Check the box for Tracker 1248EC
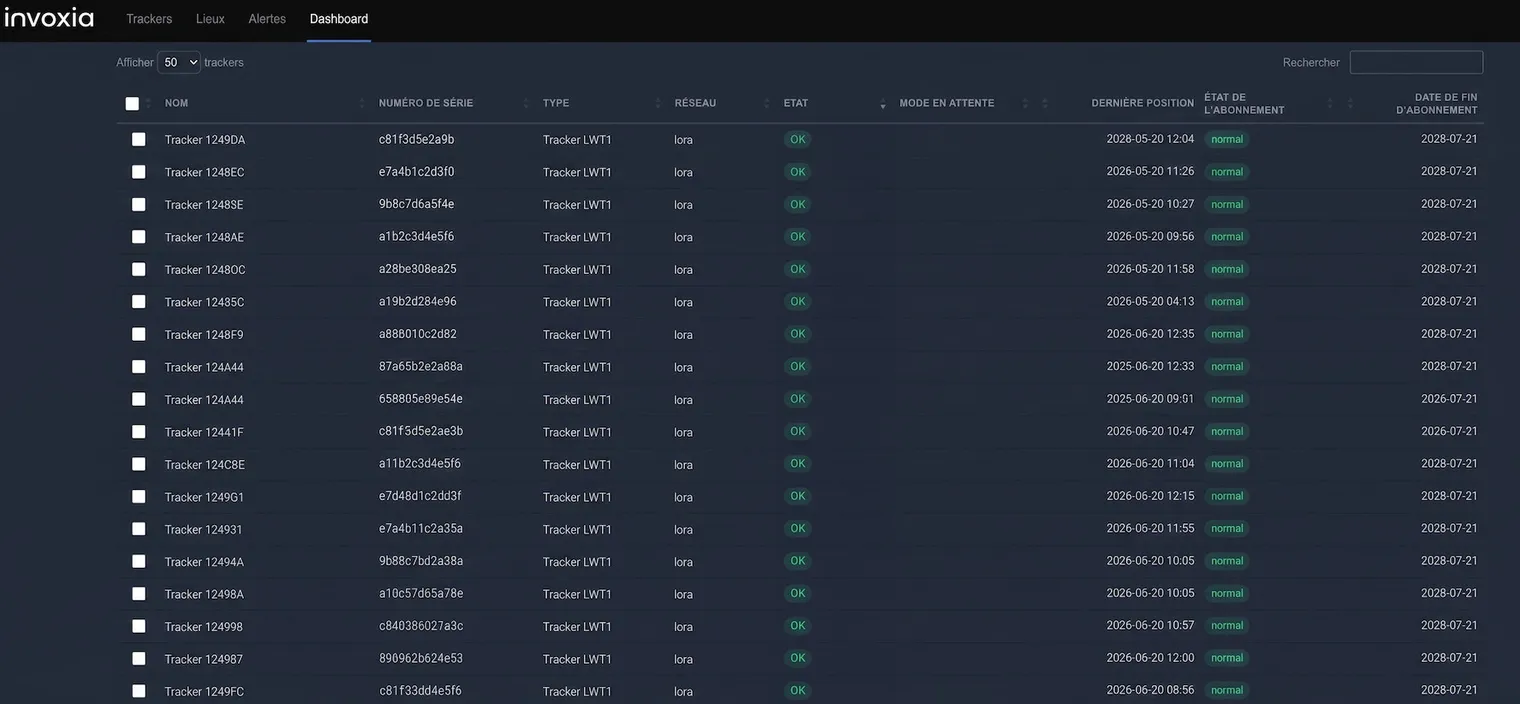The image size is (1520, 704). pos(139,172)
